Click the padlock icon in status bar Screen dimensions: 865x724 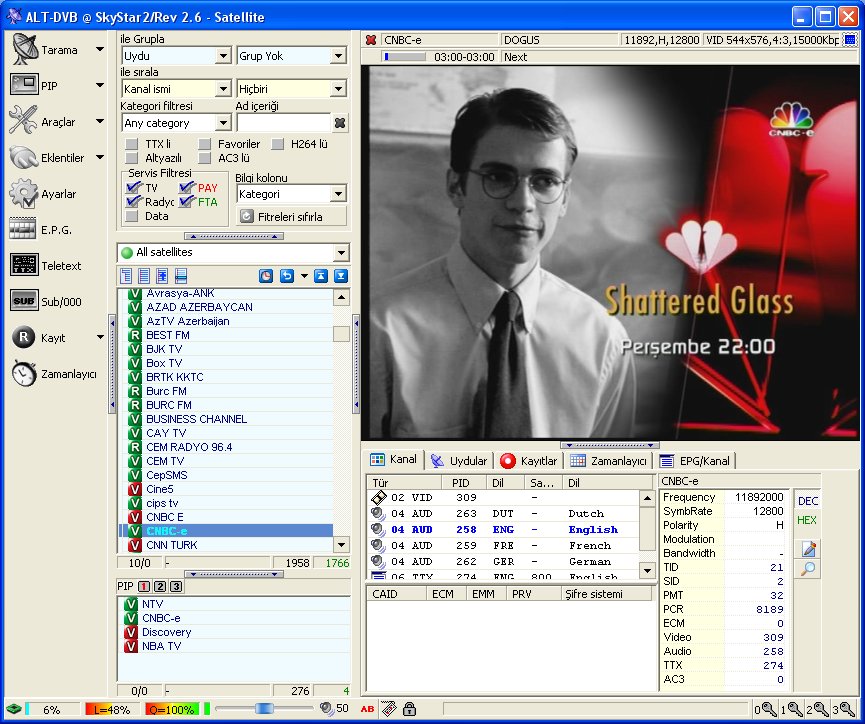pos(409,709)
